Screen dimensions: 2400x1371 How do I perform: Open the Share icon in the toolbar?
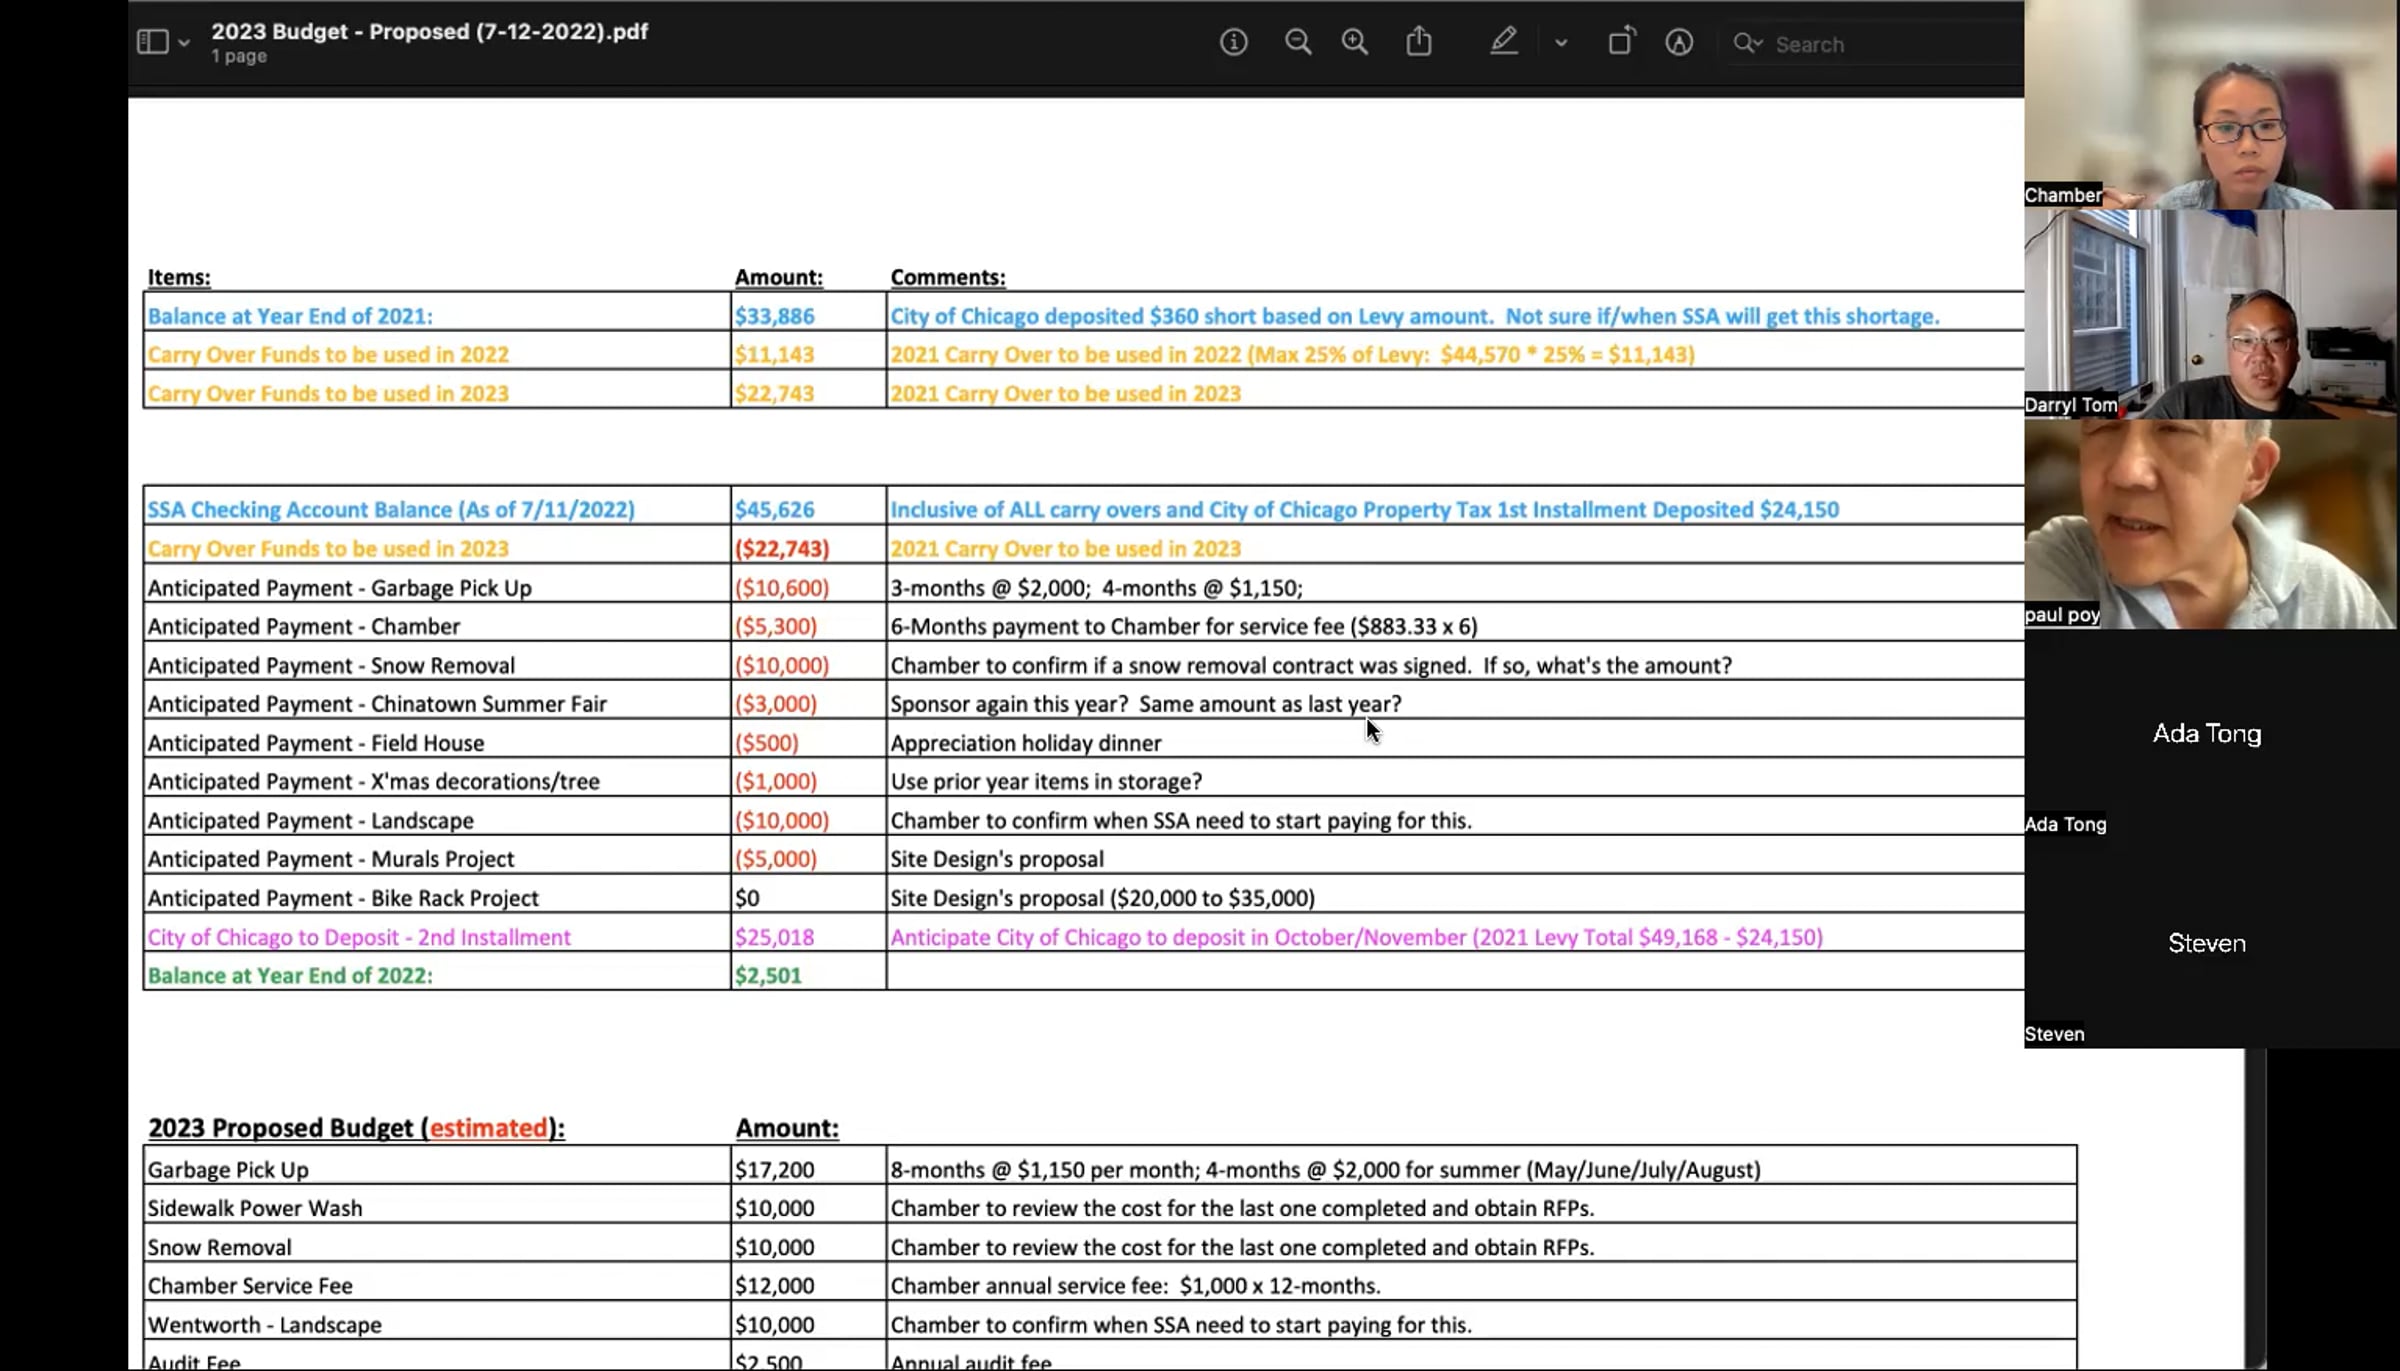coord(1419,41)
